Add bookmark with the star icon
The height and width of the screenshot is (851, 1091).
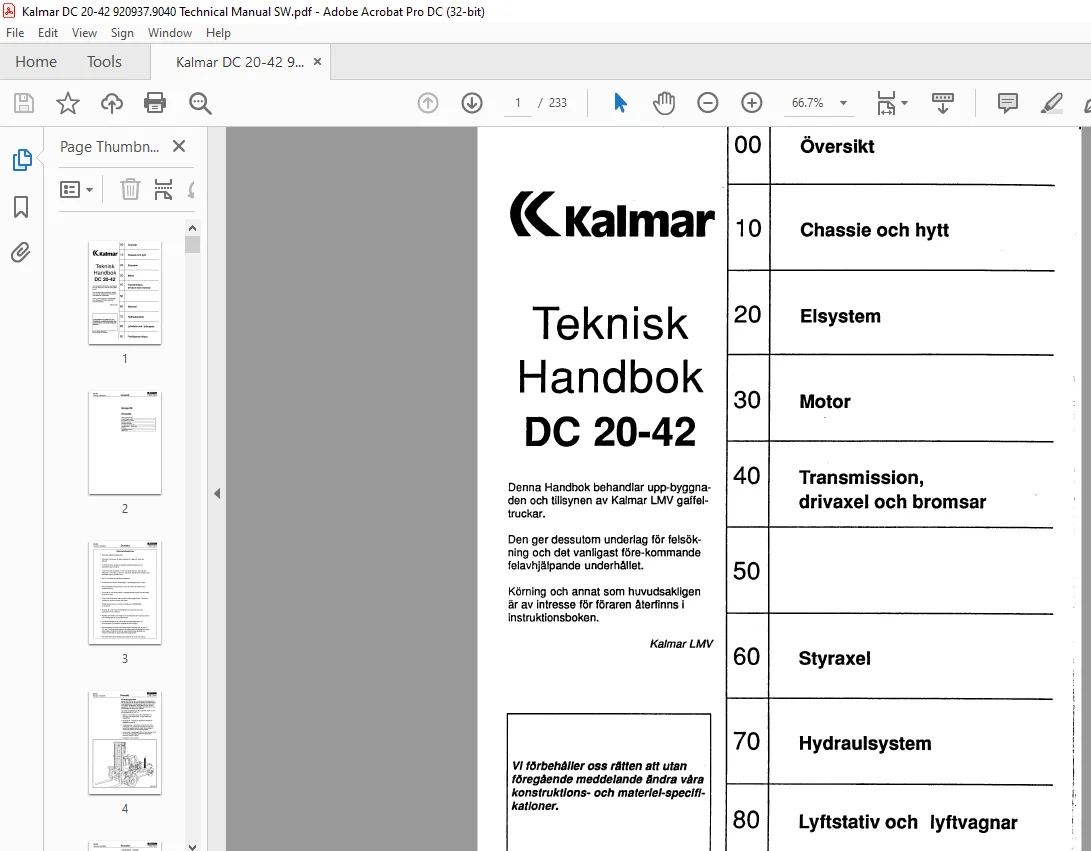[x=67, y=103]
